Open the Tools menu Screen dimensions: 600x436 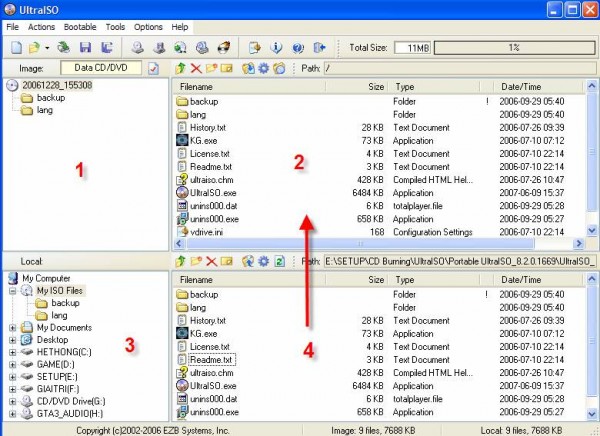[115, 27]
